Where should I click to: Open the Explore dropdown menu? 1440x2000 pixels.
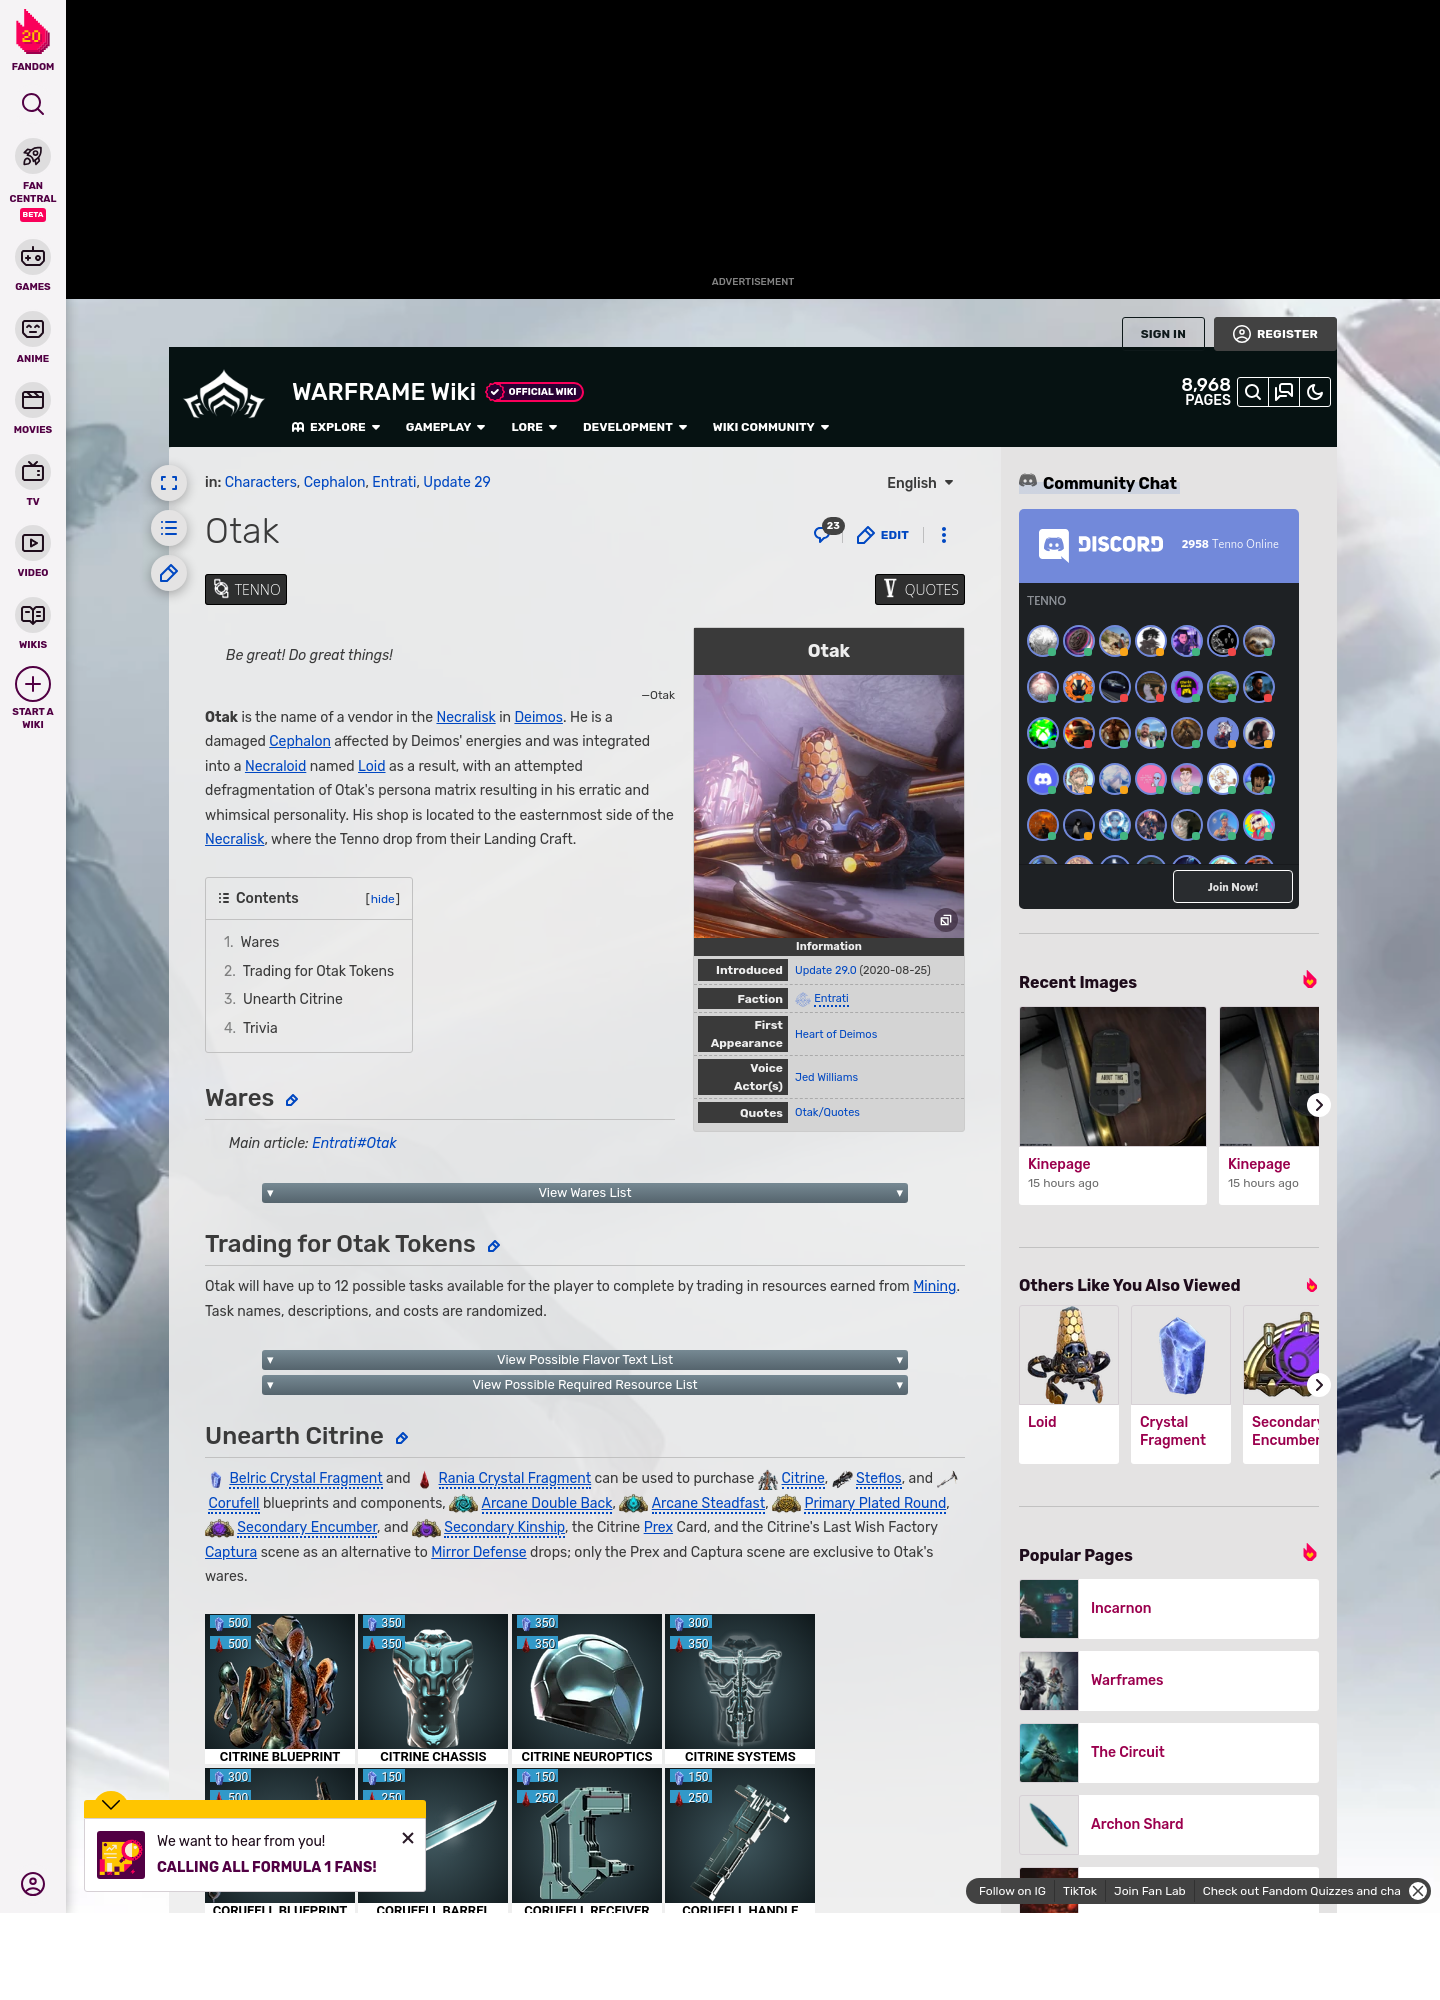336,427
